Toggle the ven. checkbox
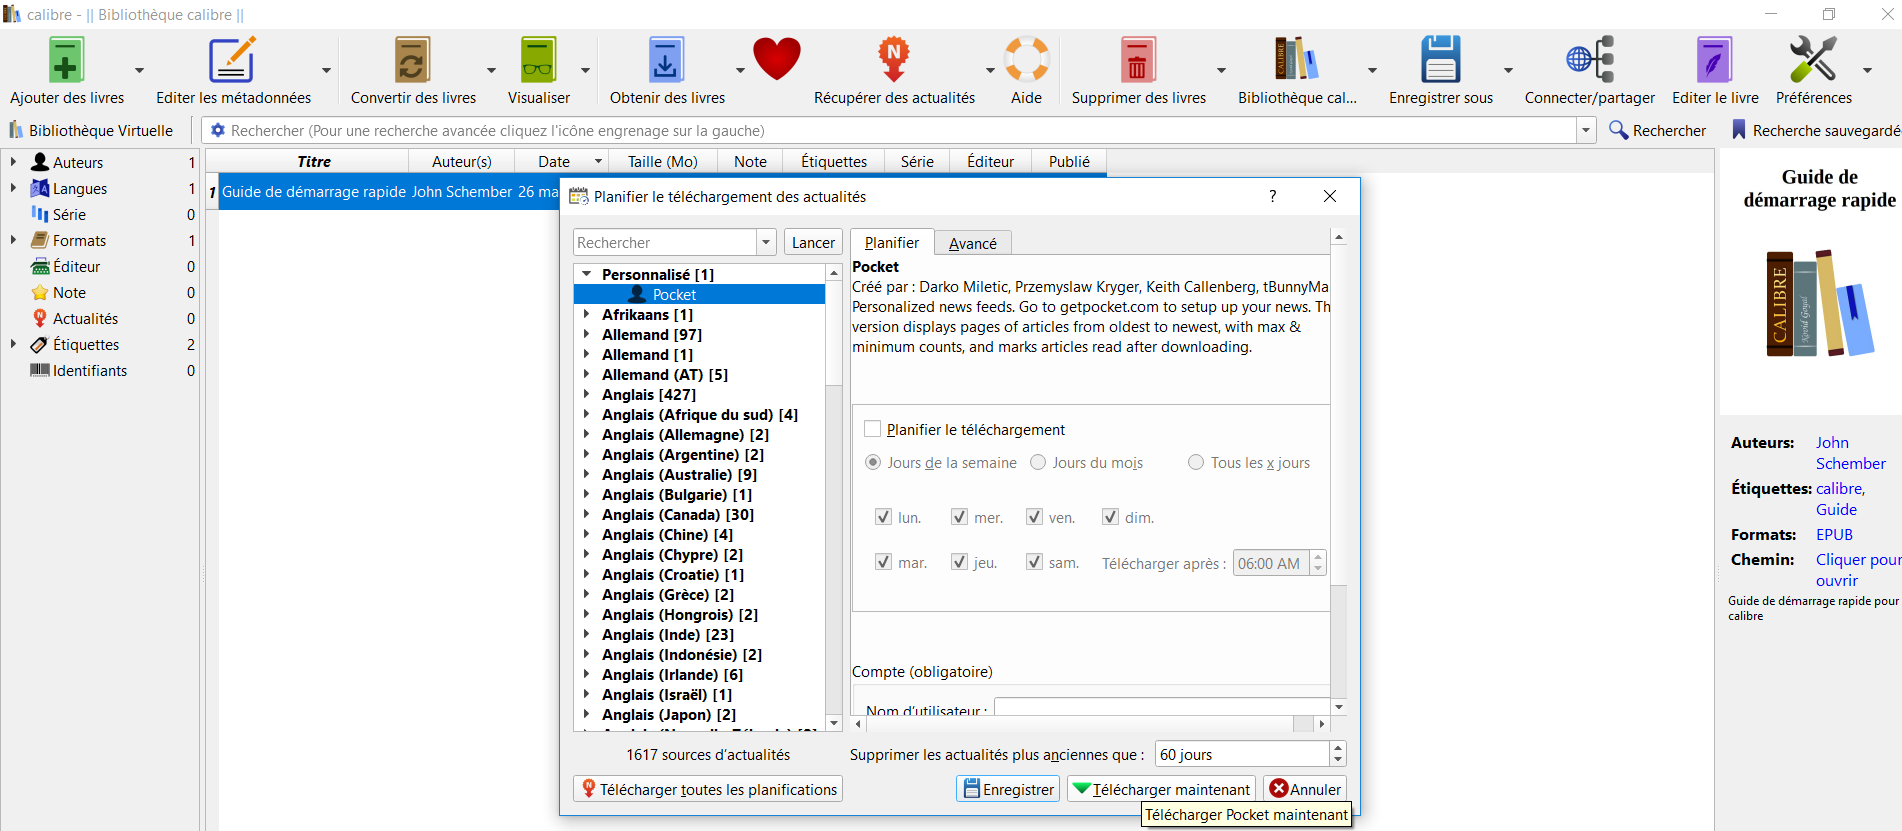 (x=1035, y=517)
